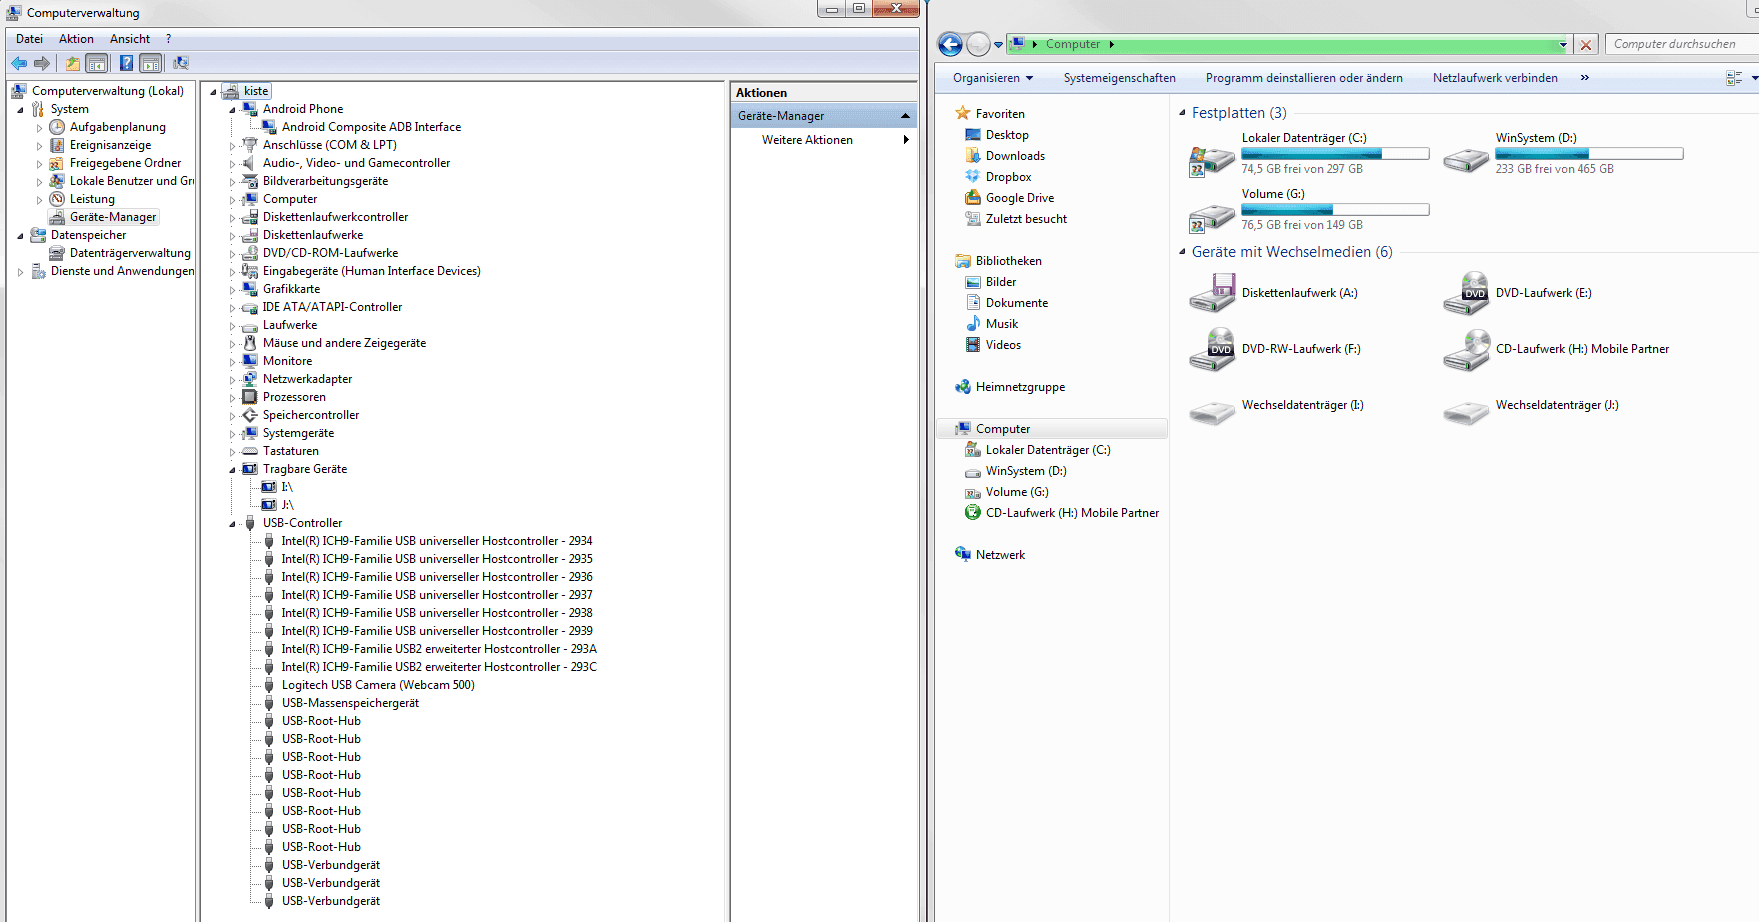The width and height of the screenshot is (1759, 922).
Task: Collapse the Android Phone device category
Action: (232, 109)
